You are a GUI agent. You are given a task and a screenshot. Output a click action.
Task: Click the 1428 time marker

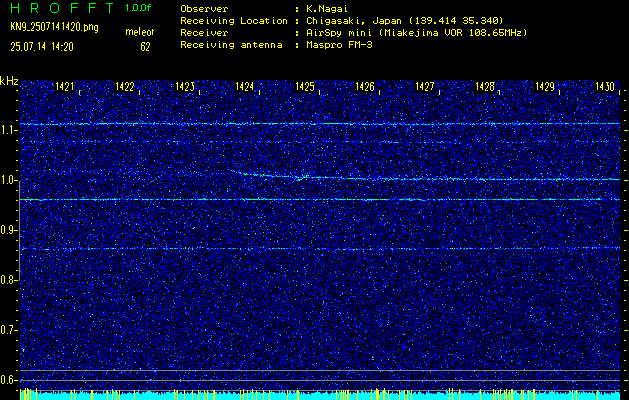coord(485,87)
